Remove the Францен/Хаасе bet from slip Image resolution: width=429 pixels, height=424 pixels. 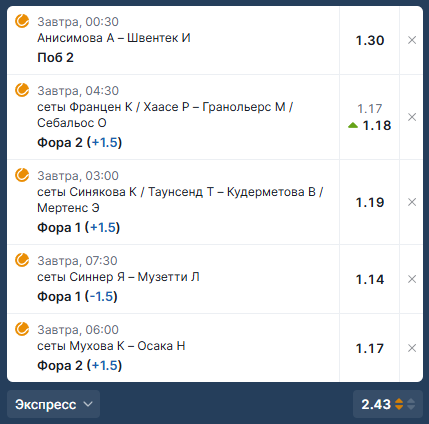(x=412, y=117)
